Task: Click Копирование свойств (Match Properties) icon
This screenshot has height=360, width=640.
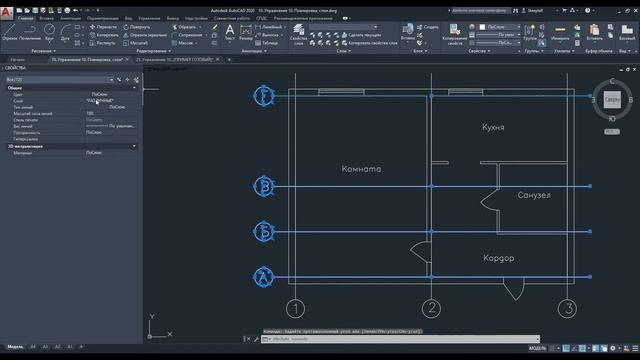Action: tap(455, 34)
